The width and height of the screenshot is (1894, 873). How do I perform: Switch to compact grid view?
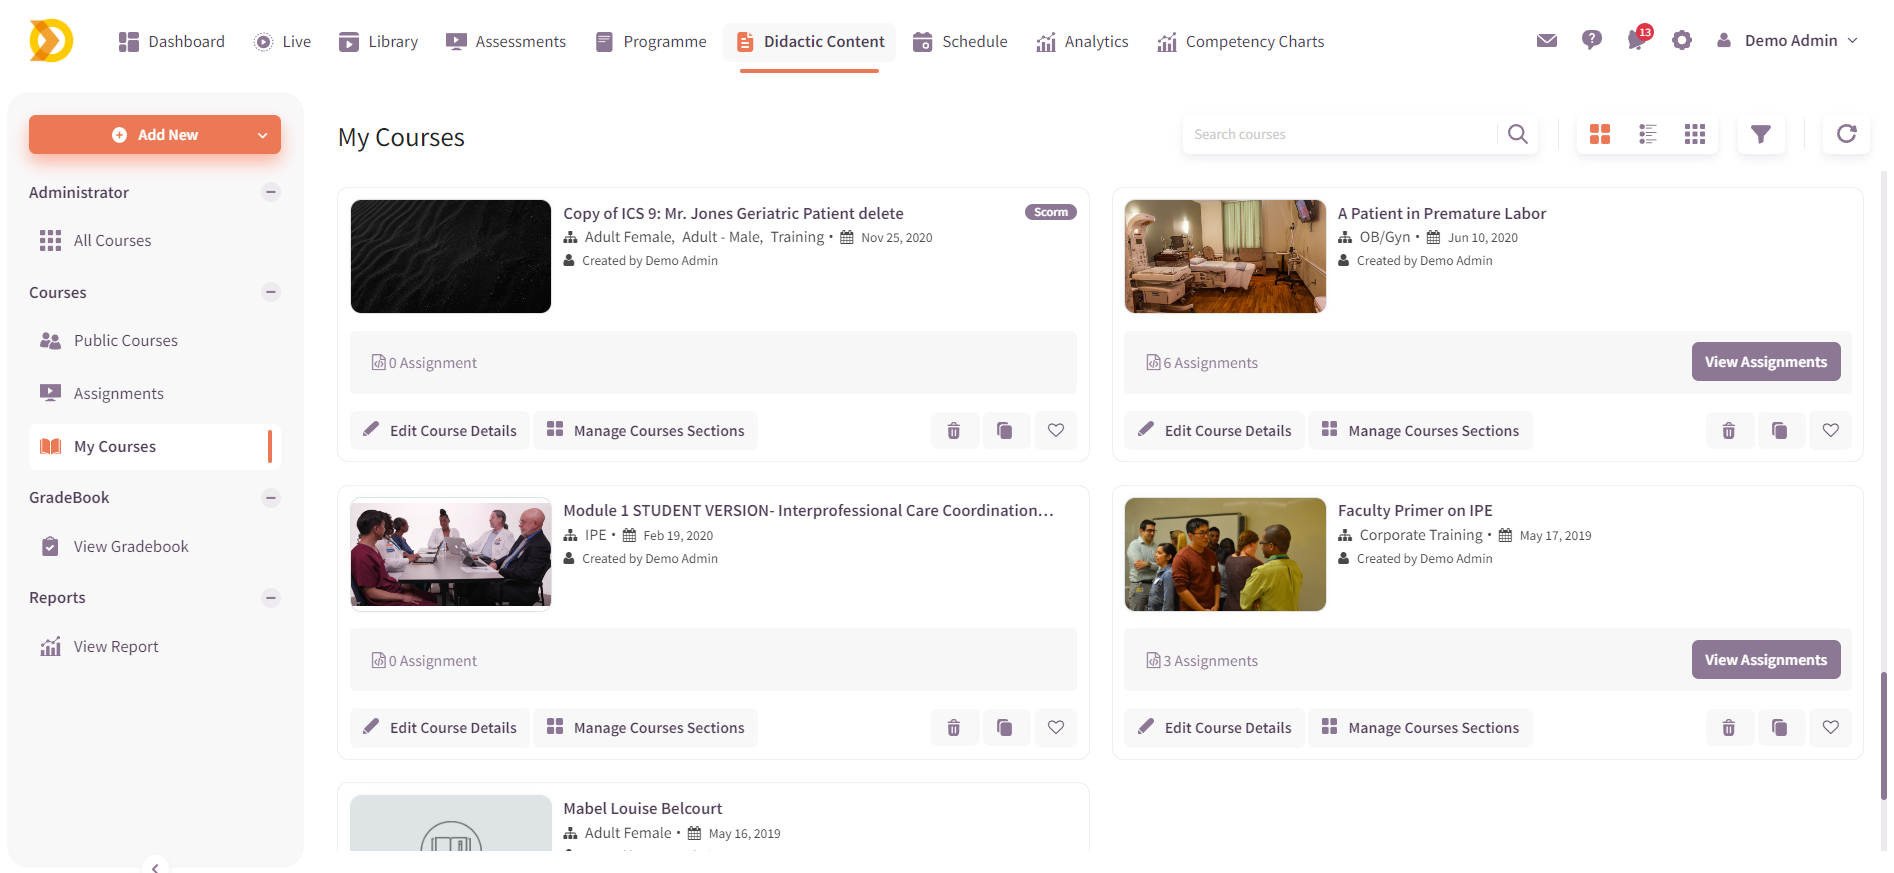point(1694,134)
